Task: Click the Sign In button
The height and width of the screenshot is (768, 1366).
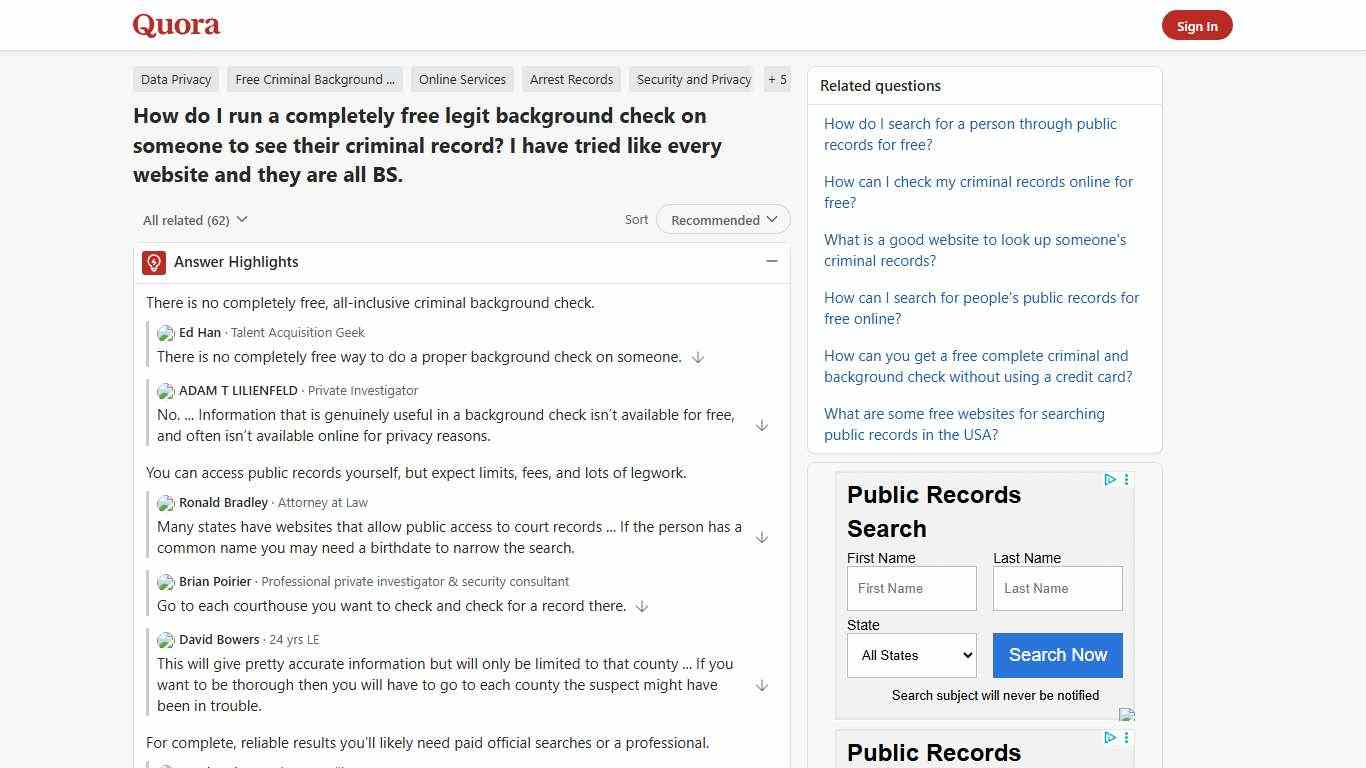Action: pyautogui.click(x=1197, y=25)
